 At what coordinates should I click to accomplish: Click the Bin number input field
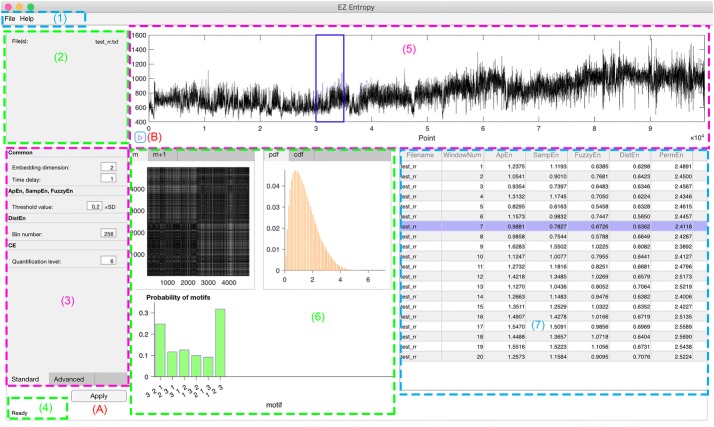tap(108, 234)
